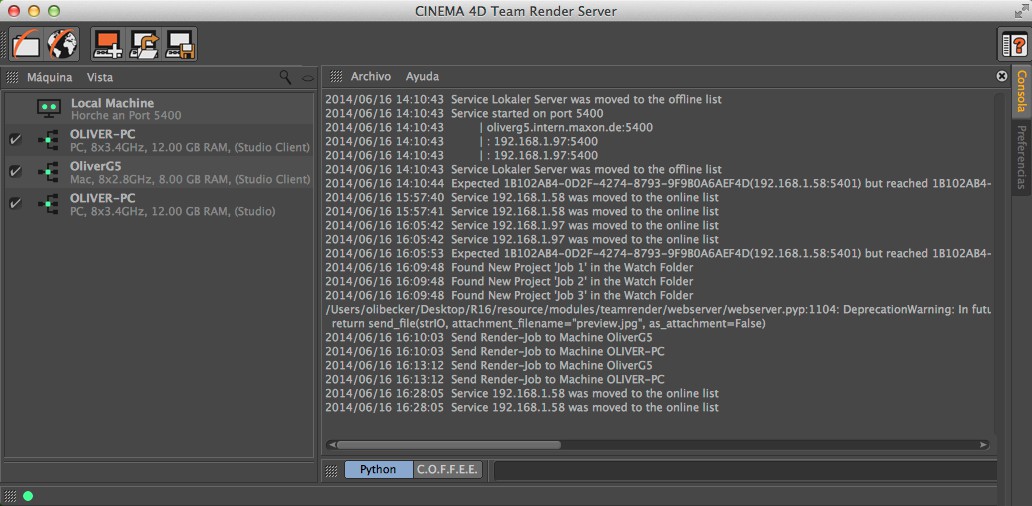
Task: Open the help book icon
Action: click(x=1014, y=45)
